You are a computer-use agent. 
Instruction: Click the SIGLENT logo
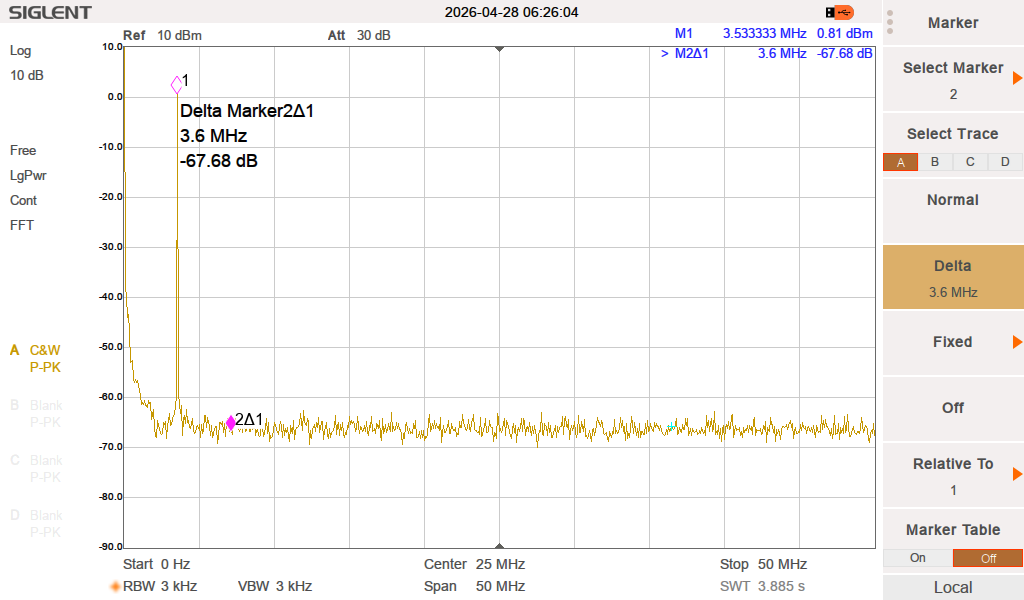pyautogui.click(x=50, y=13)
